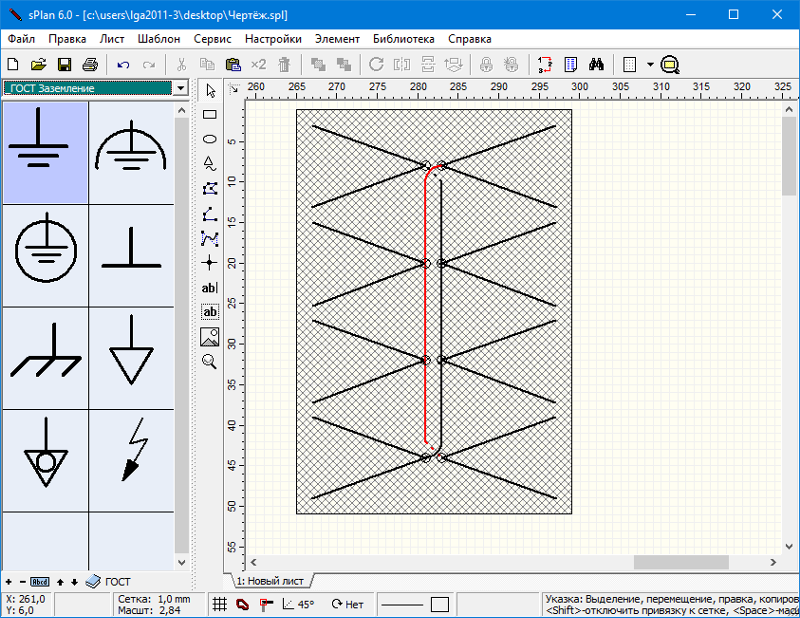
Task: Click the Cut scissors icon
Action: (181, 65)
